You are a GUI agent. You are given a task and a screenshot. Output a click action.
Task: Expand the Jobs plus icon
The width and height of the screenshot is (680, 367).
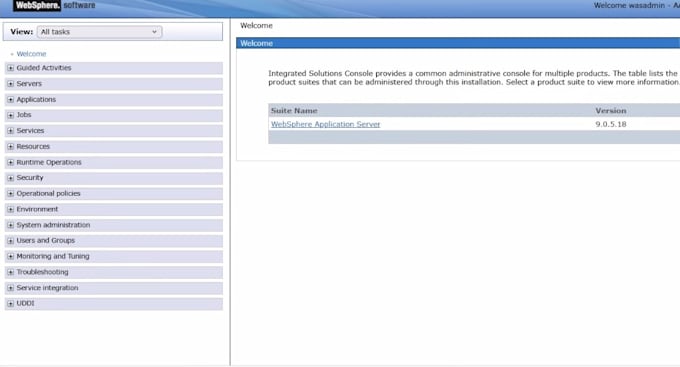coord(10,115)
